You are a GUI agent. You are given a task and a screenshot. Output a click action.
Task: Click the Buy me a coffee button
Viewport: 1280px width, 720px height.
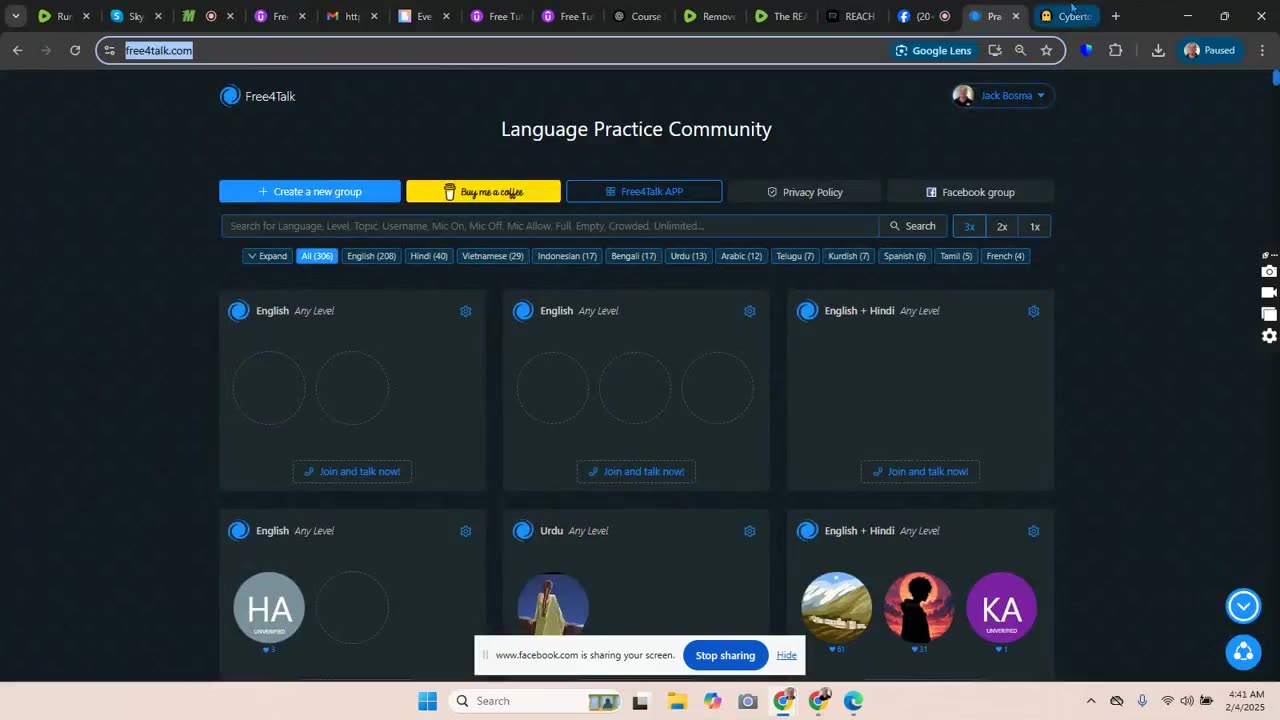coord(483,192)
